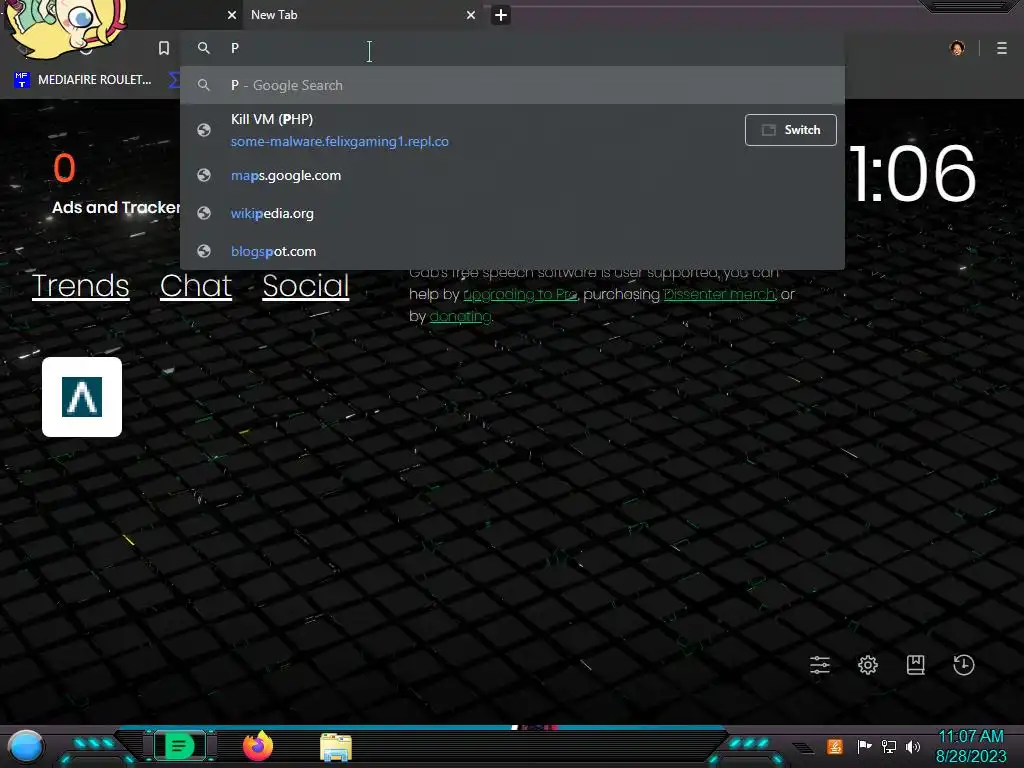1024x768 pixels.
Task: Open settings gear on new tab page
Action: pyautogui.click(x=868, y=665)
